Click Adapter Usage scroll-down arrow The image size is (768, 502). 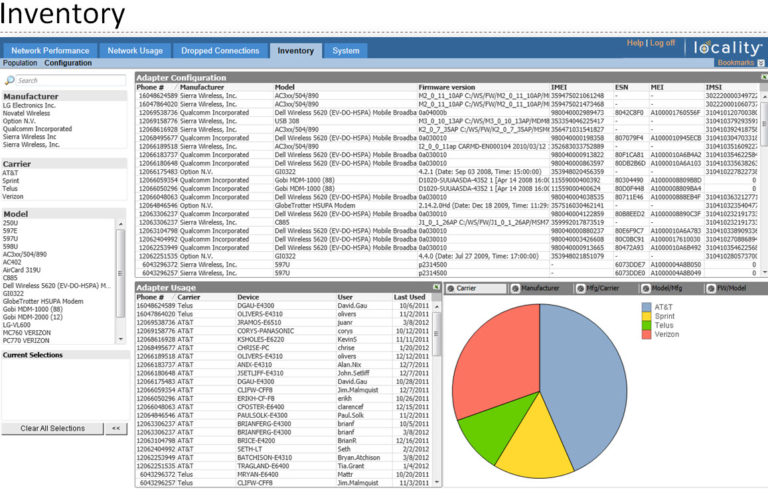(x=437, y=482)
